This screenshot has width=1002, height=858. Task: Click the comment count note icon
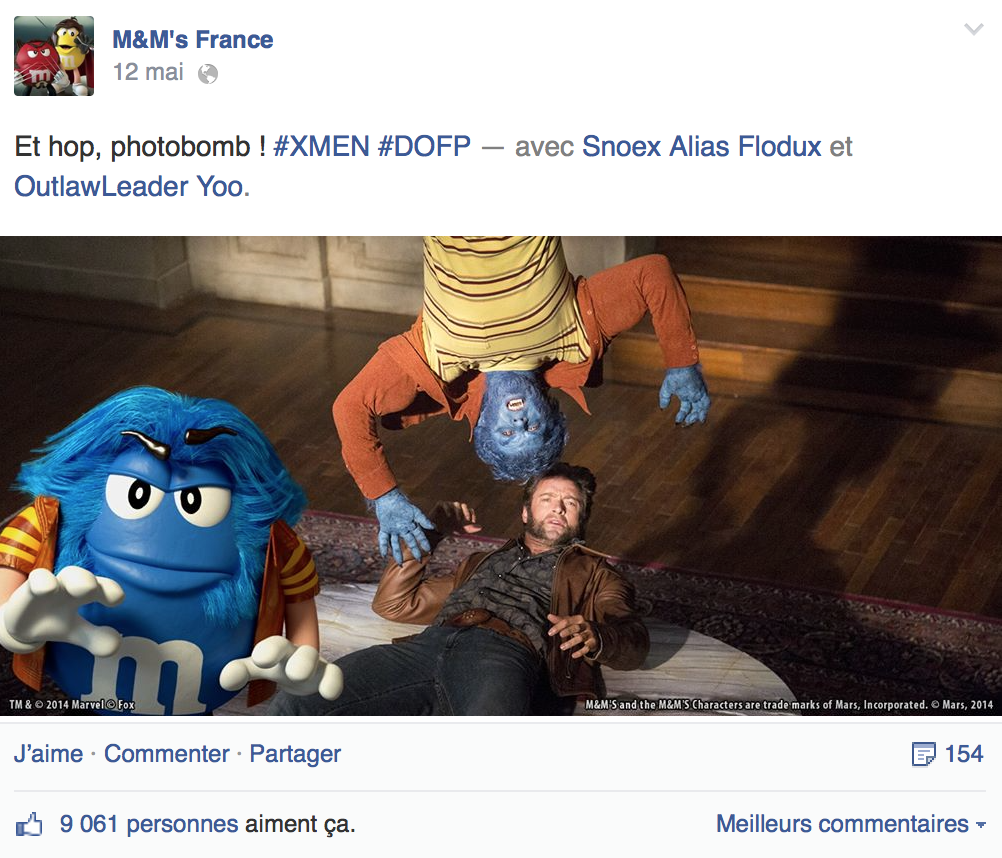click(924, 754)
